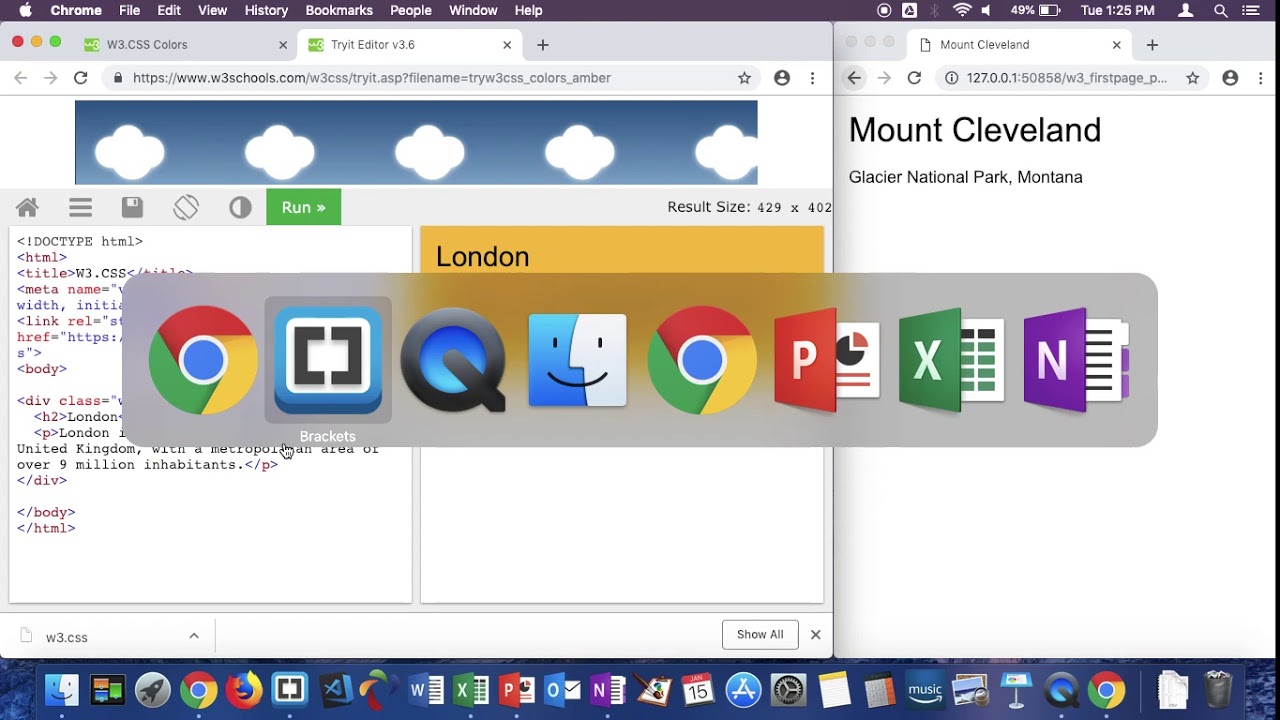This screenshot has height=720, width=1280.
Task: Toggle the Tryit editor dark theme
Action: coord(240,207)
